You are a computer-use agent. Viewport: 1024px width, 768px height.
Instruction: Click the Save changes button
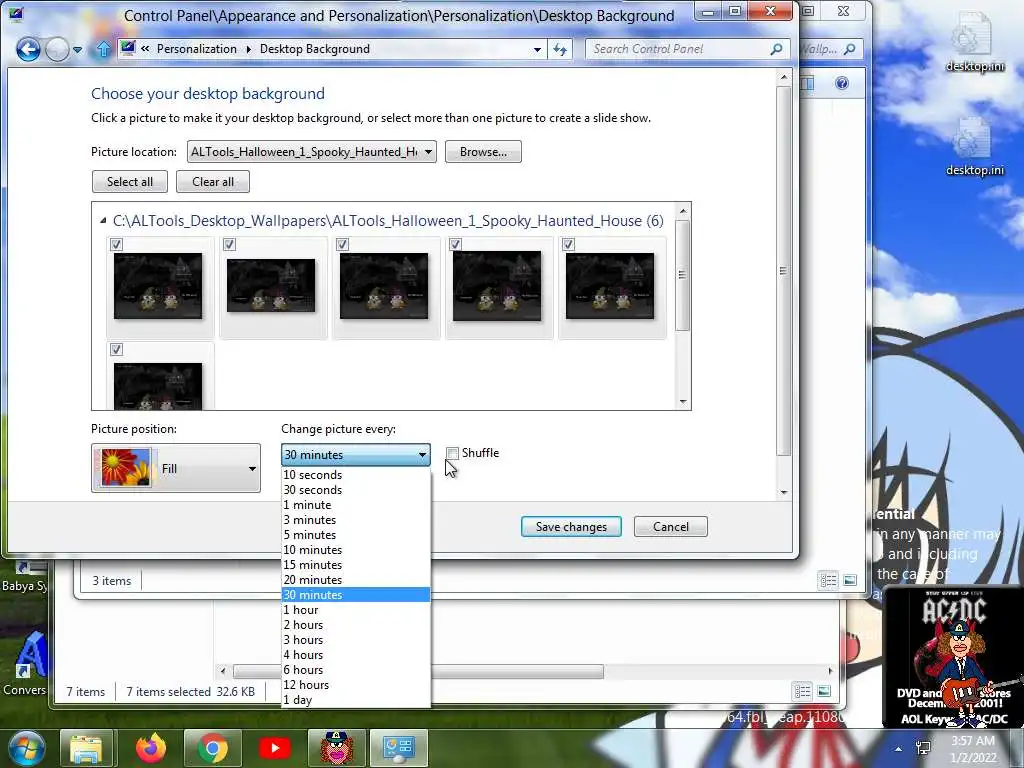571,527
